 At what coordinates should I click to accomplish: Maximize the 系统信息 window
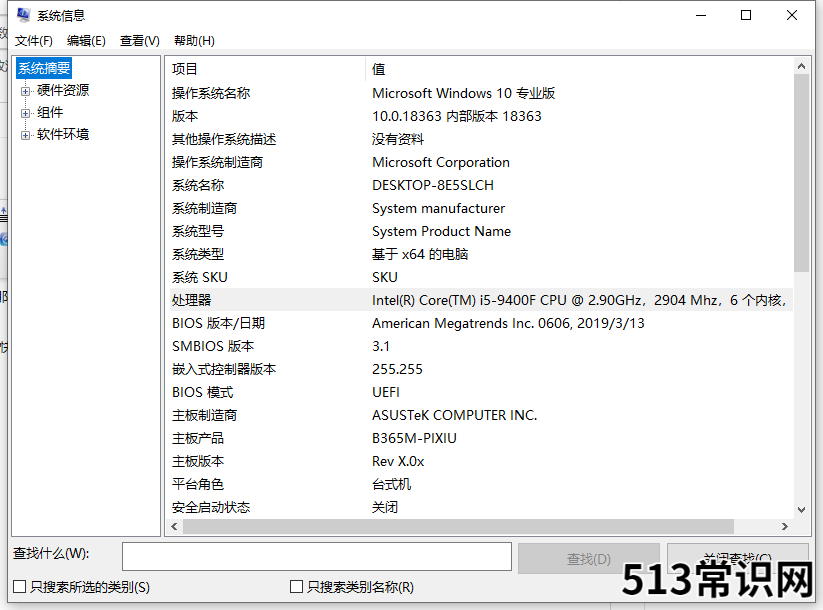746,15
